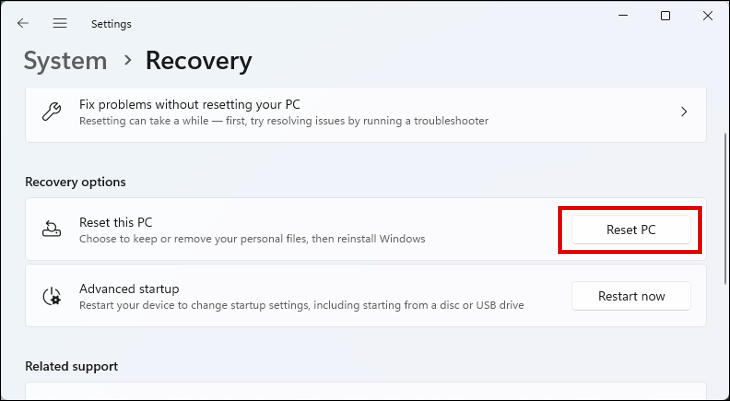
Task: Click the wrench troubleshooter icon
Action: [51, 112]
